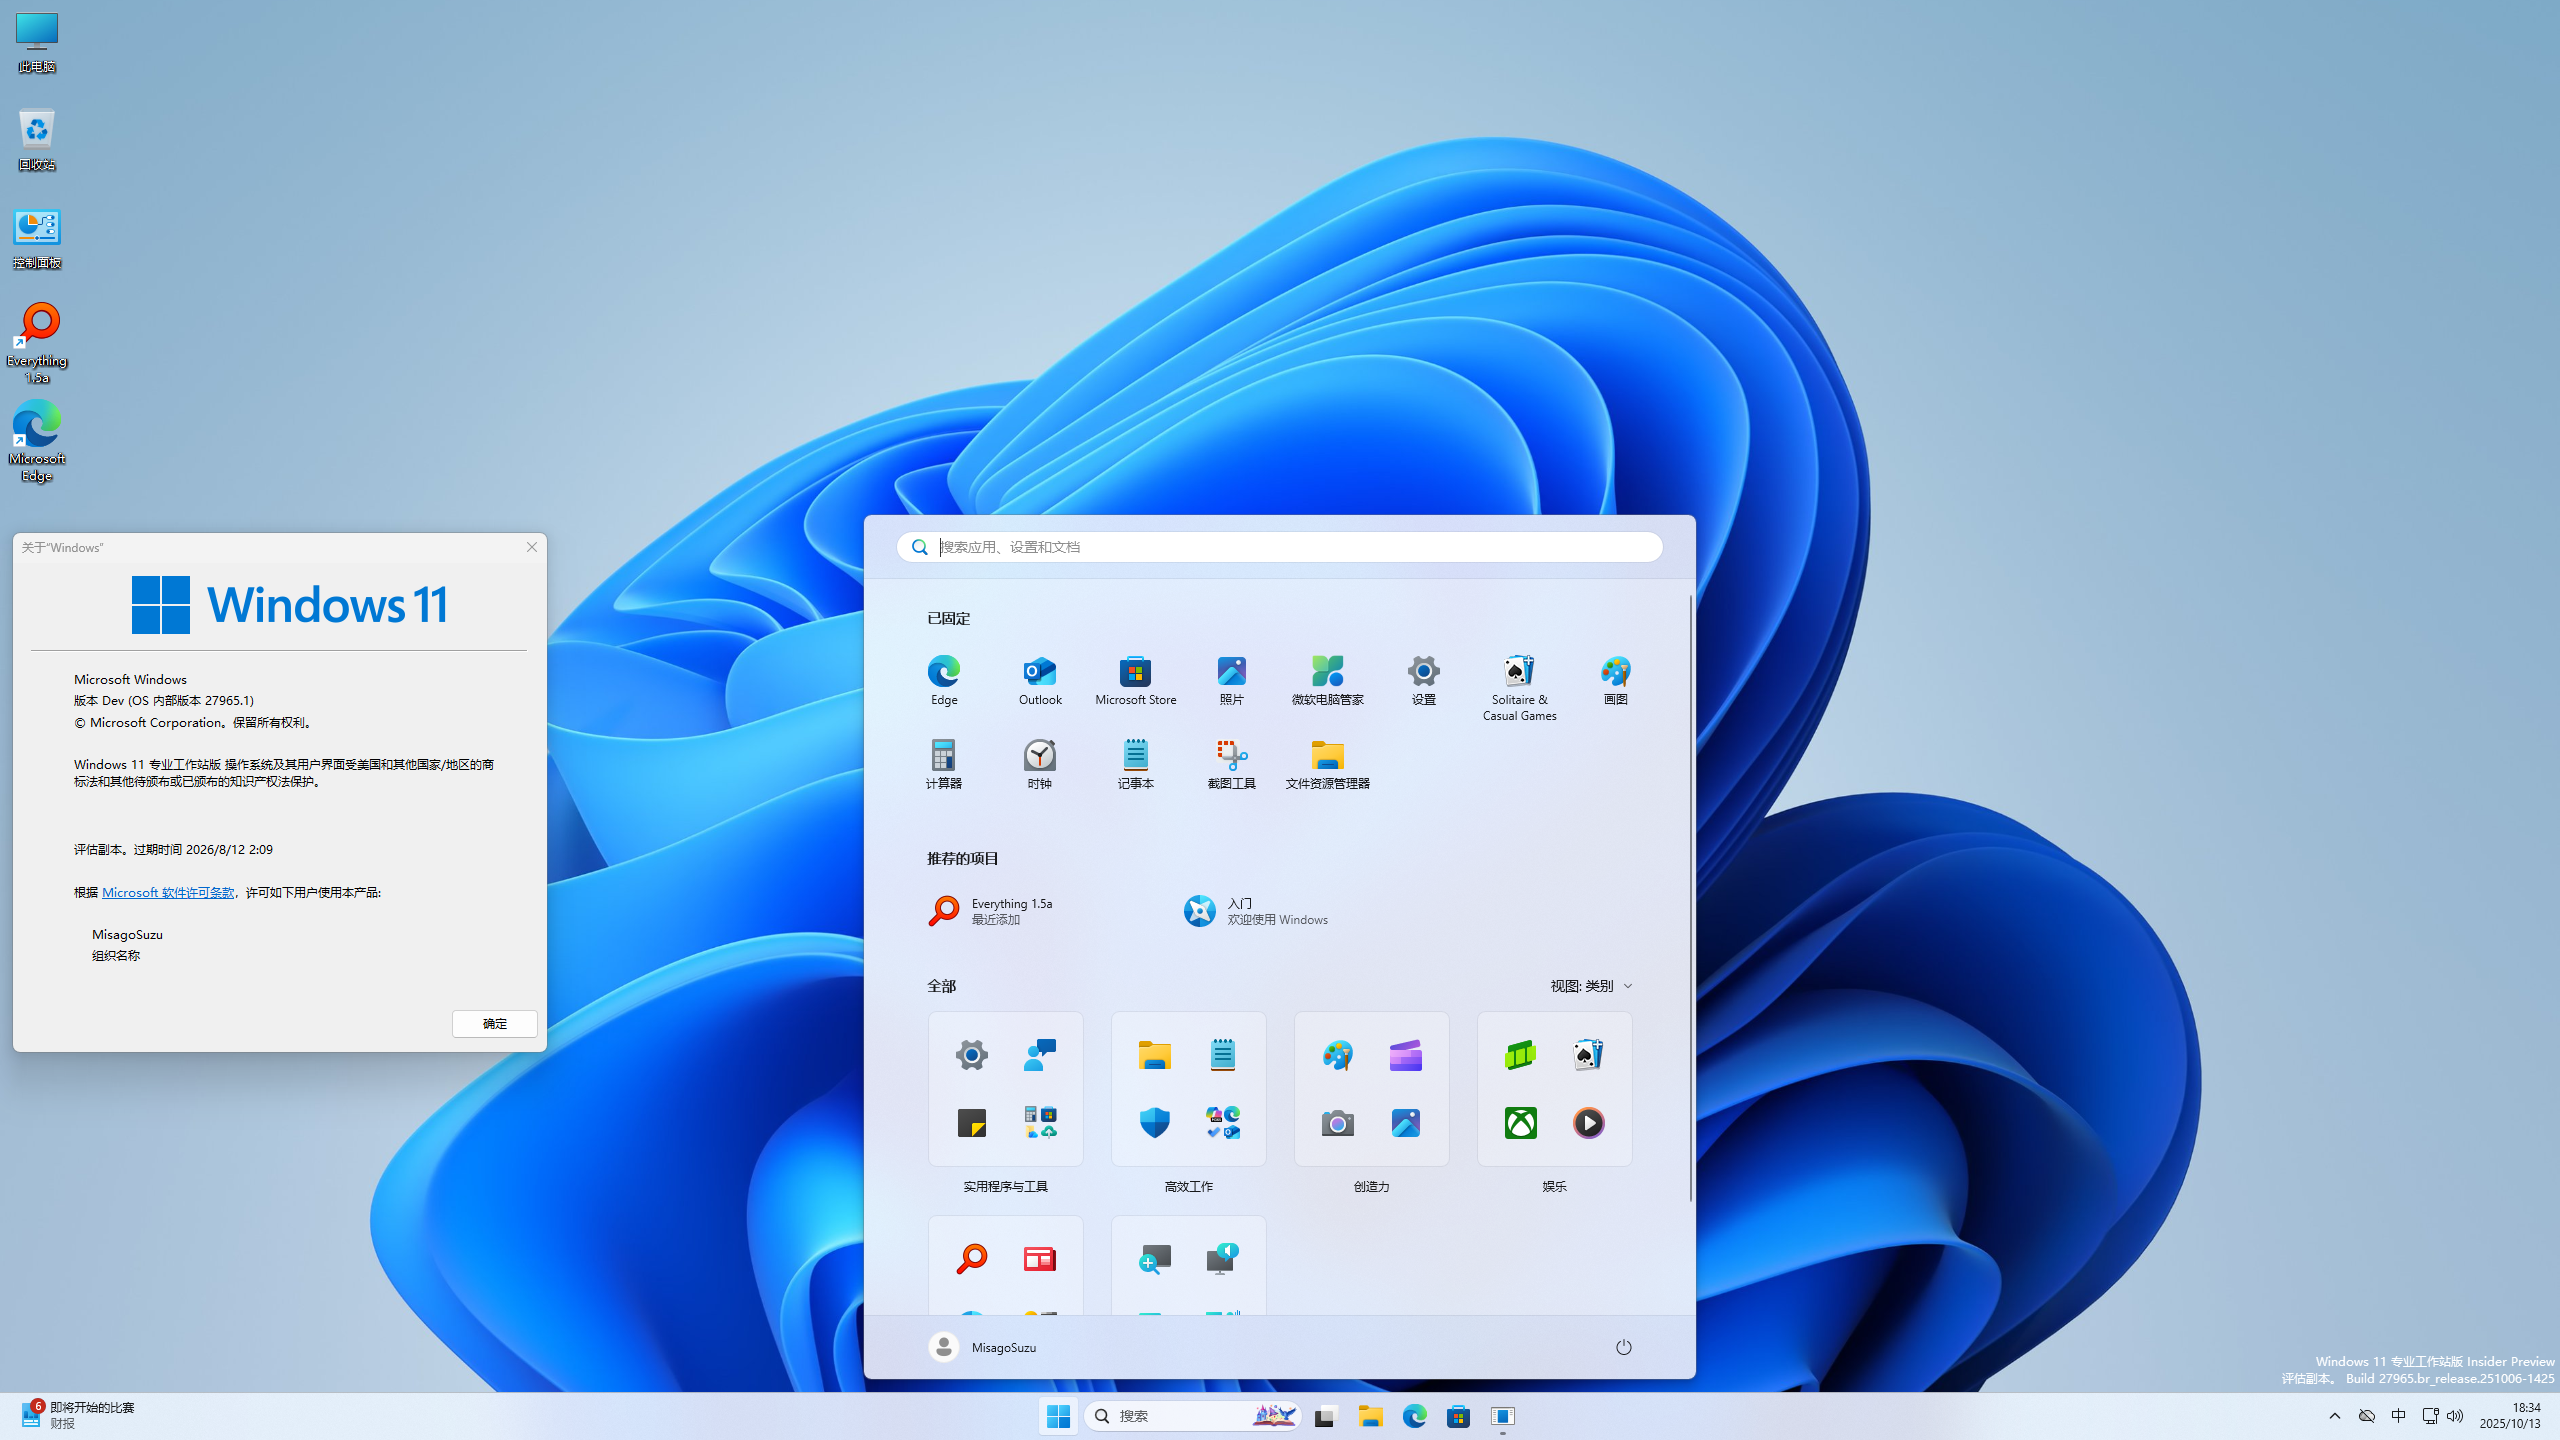Image resolution: width=2560 pixels, height=1440 pixels.
Task: Select Everything 1.5a desktop shortcut
Action: click(37, 344)
